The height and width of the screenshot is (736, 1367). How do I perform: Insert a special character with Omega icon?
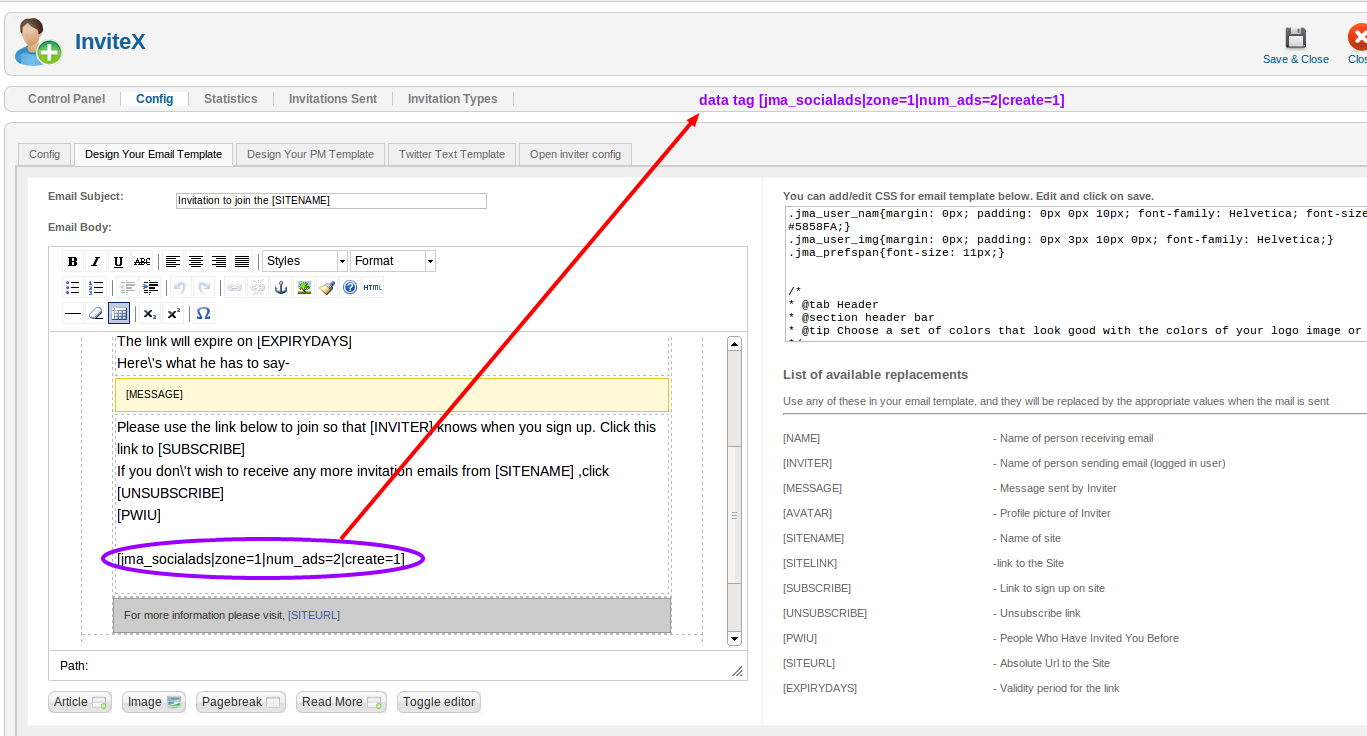(x=203, y=314)
